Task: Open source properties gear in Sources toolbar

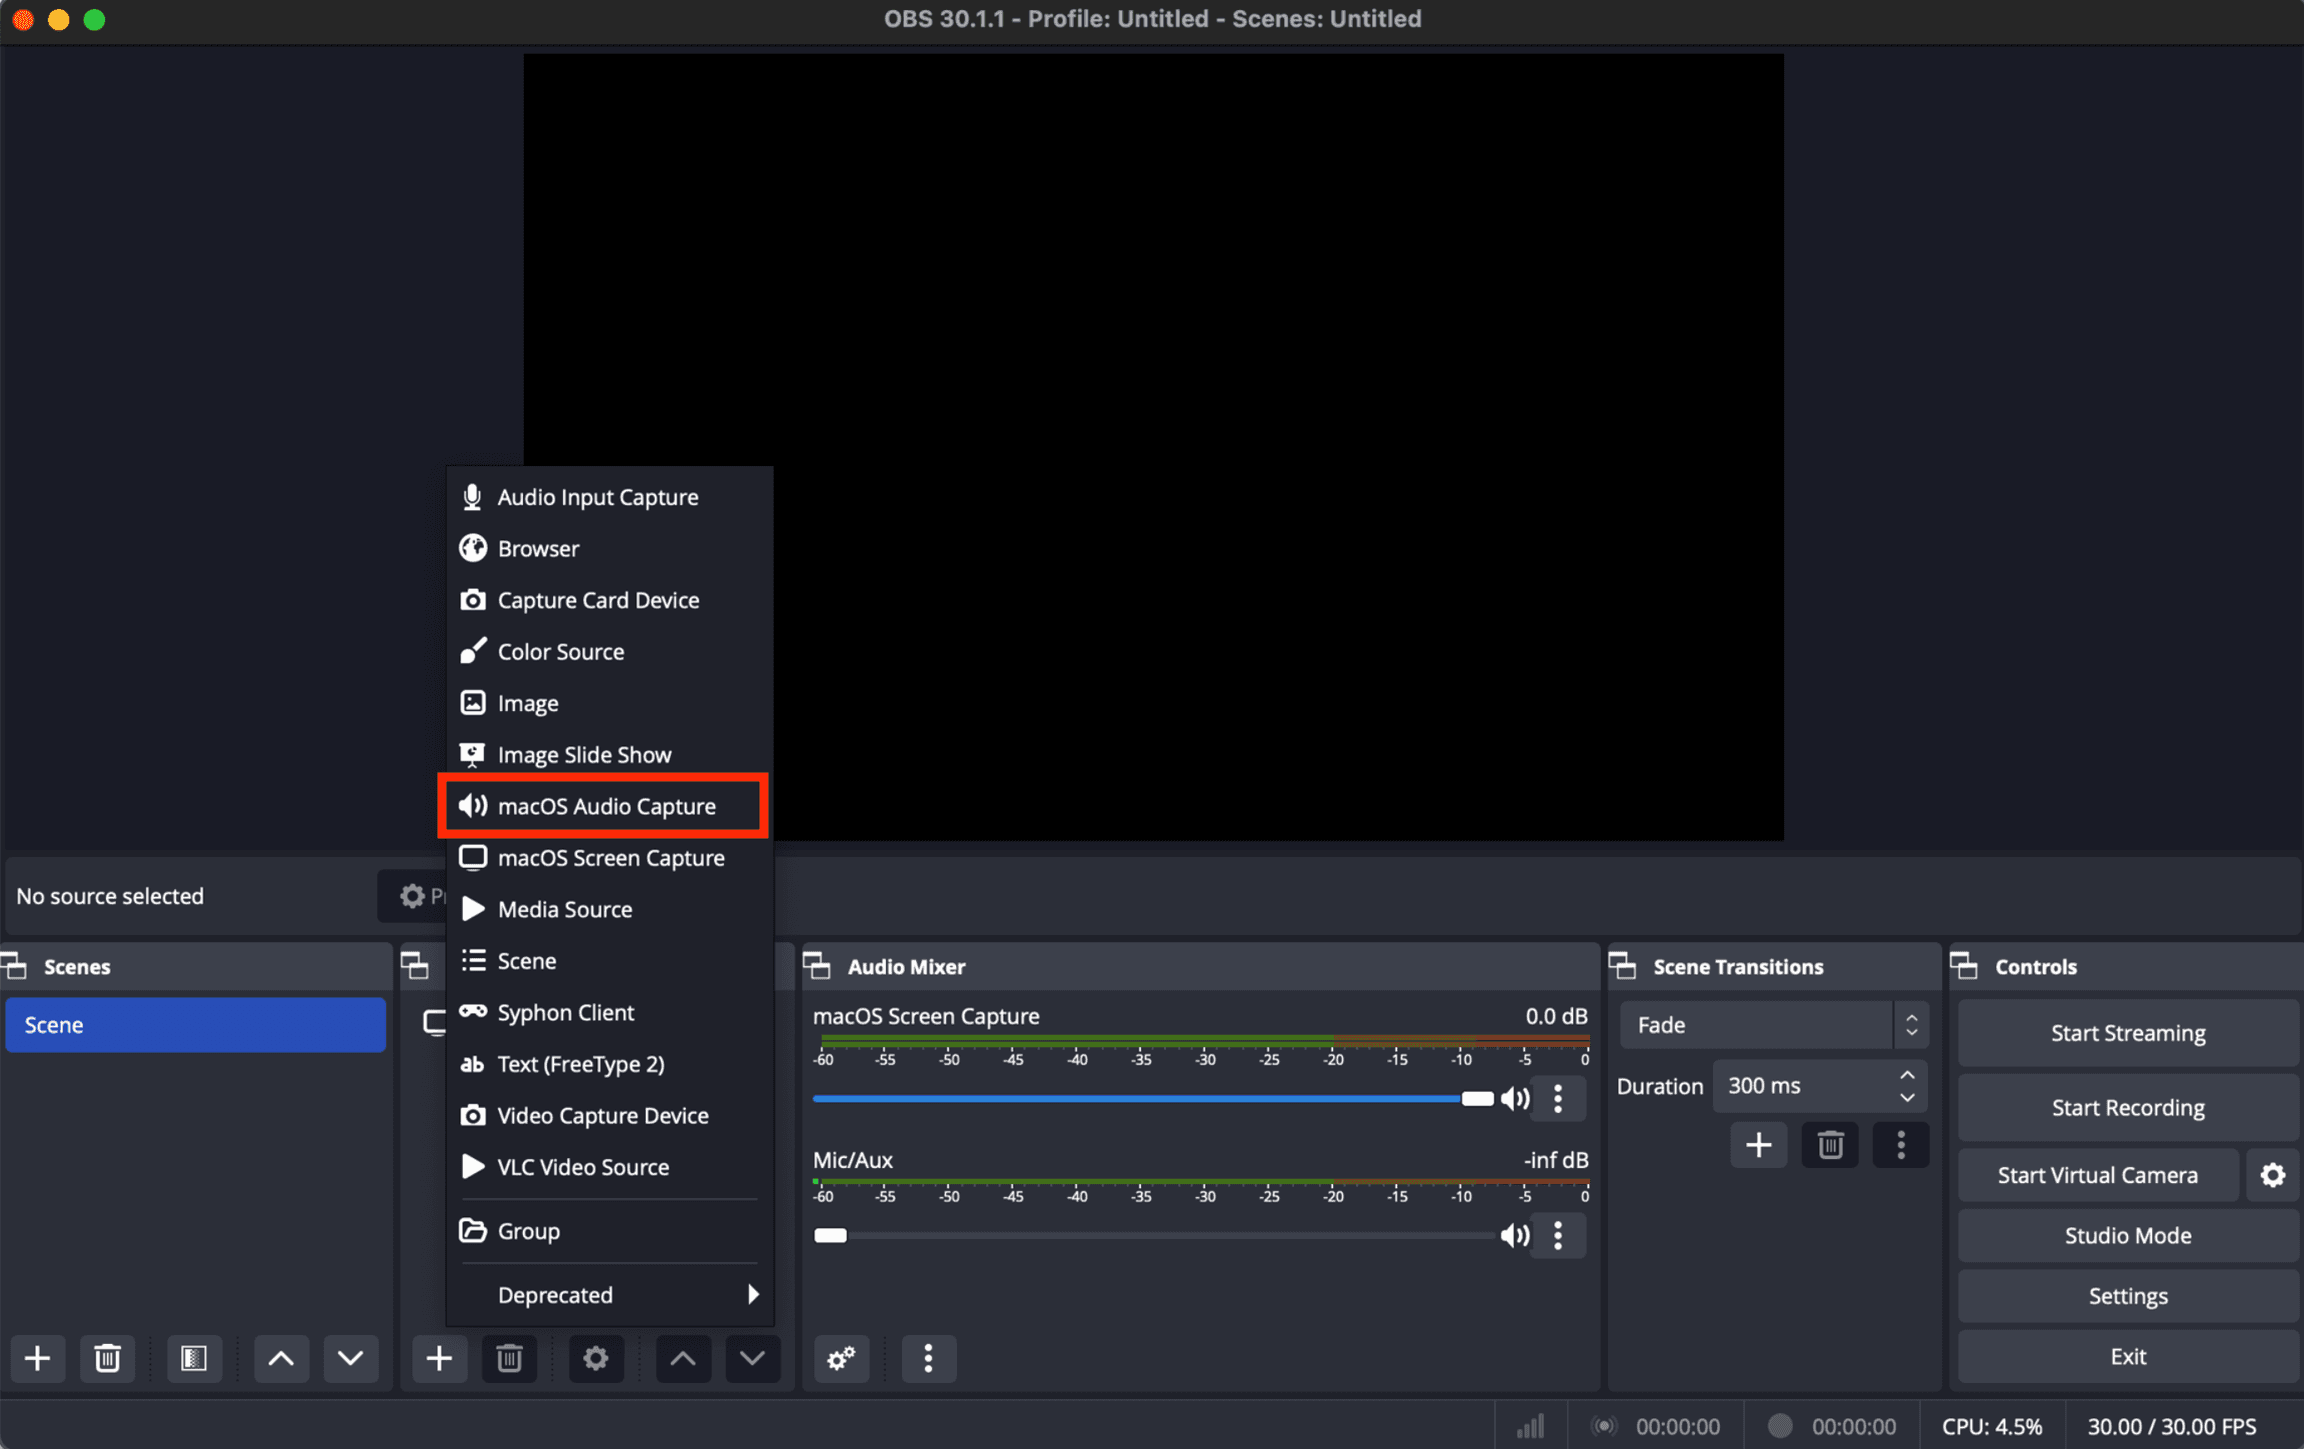Action: tap(596, 1358)
